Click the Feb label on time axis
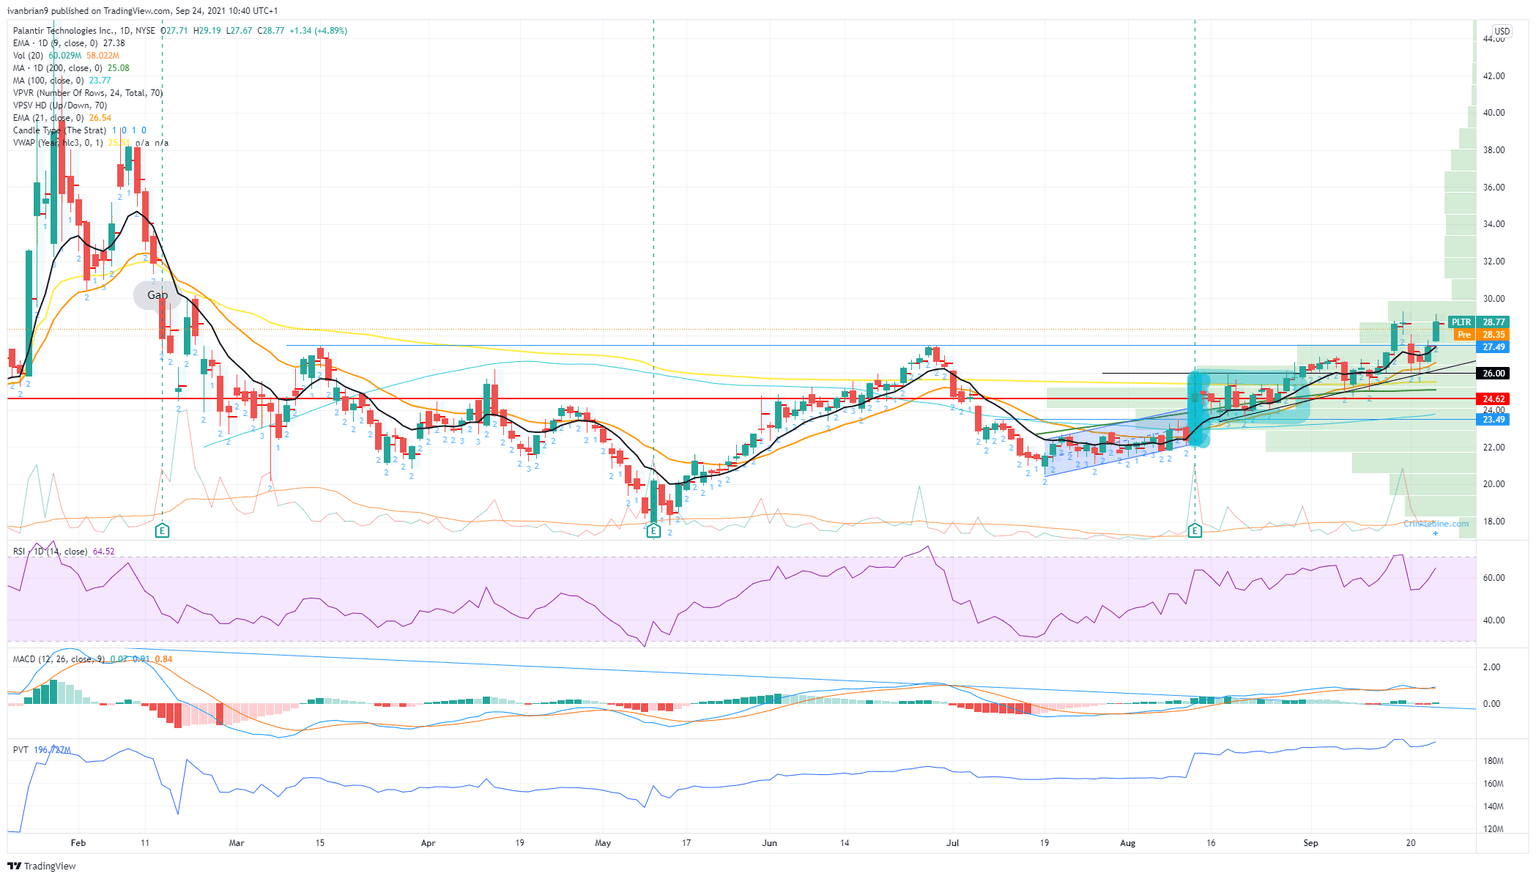This screenshot has height=879, width=1536. tap(78, 843)
